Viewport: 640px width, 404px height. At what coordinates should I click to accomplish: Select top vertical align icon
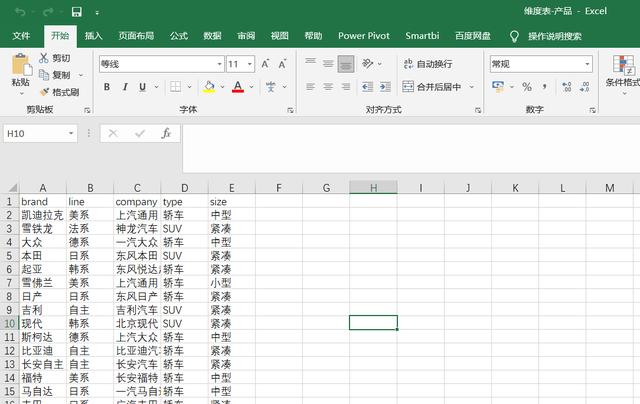tap(311, 63)
